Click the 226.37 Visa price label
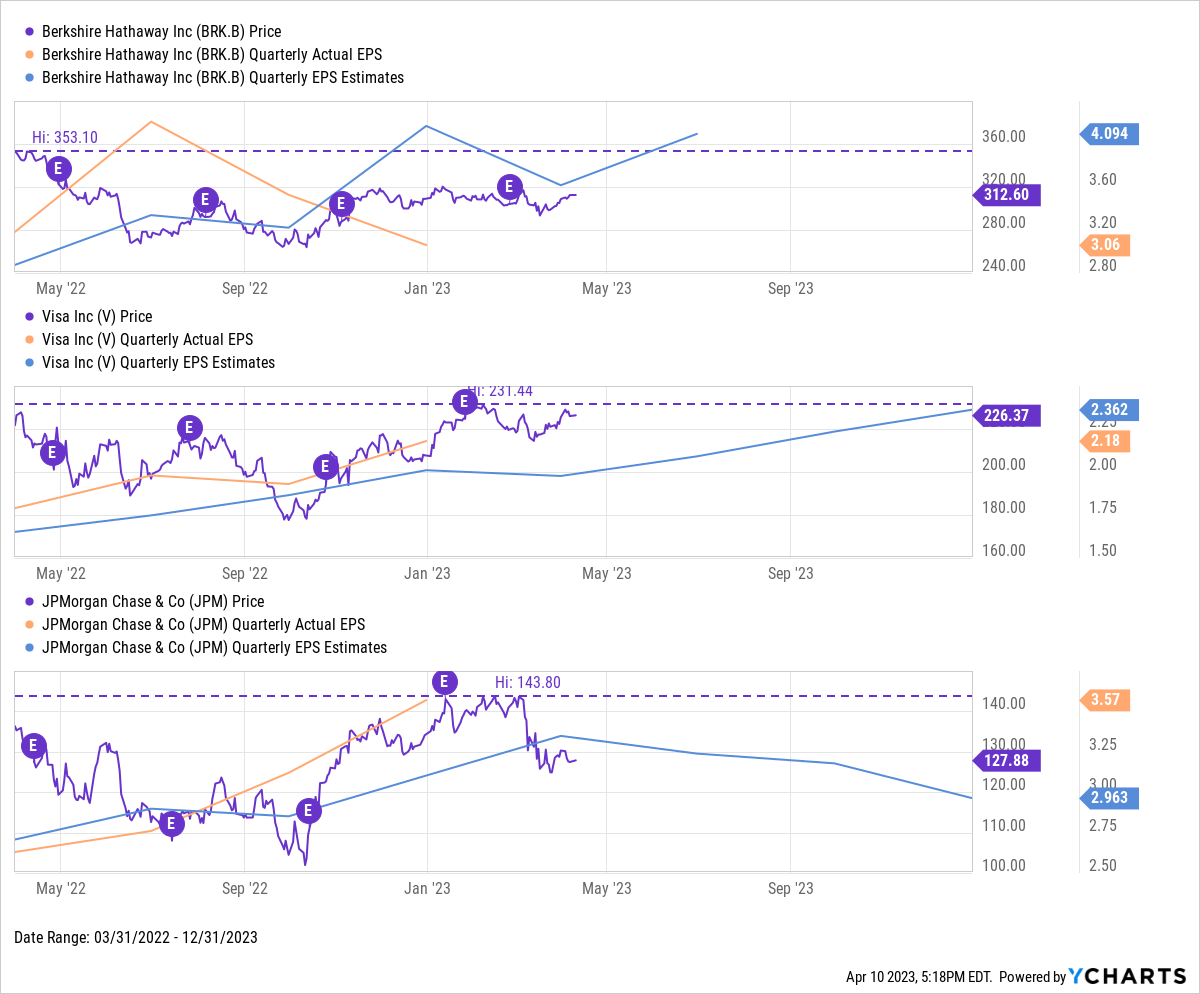Screen dimensions: 1200x994 [1007, 416]
